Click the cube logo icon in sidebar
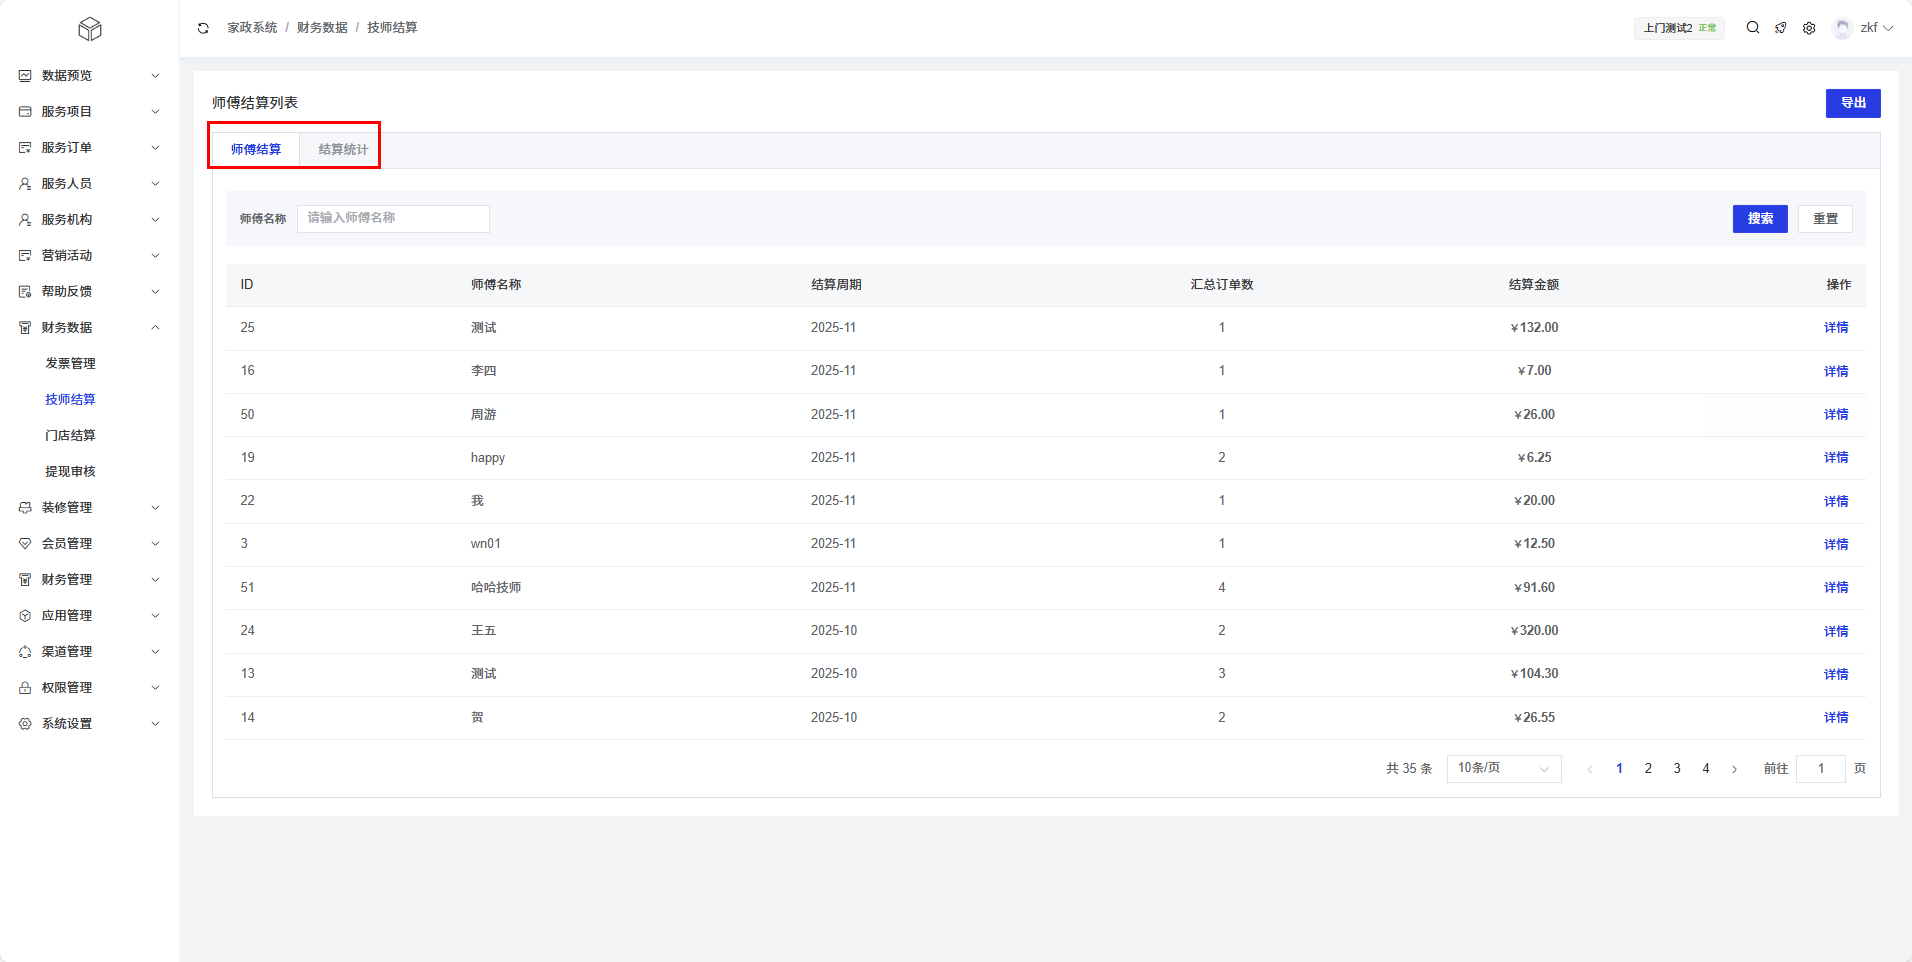Viewport: 1912px width, 962px height. tap(90, 29)
